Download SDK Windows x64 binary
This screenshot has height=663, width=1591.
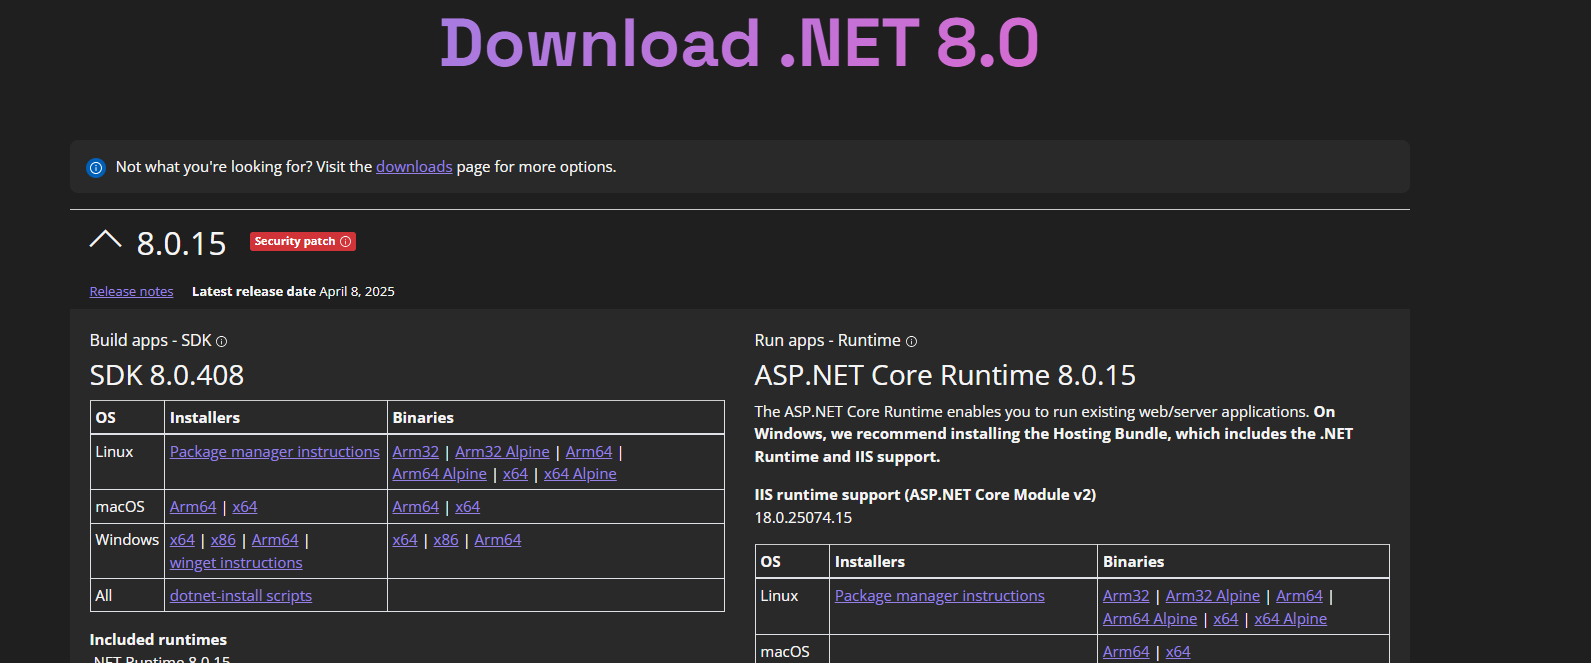(405, 540)
